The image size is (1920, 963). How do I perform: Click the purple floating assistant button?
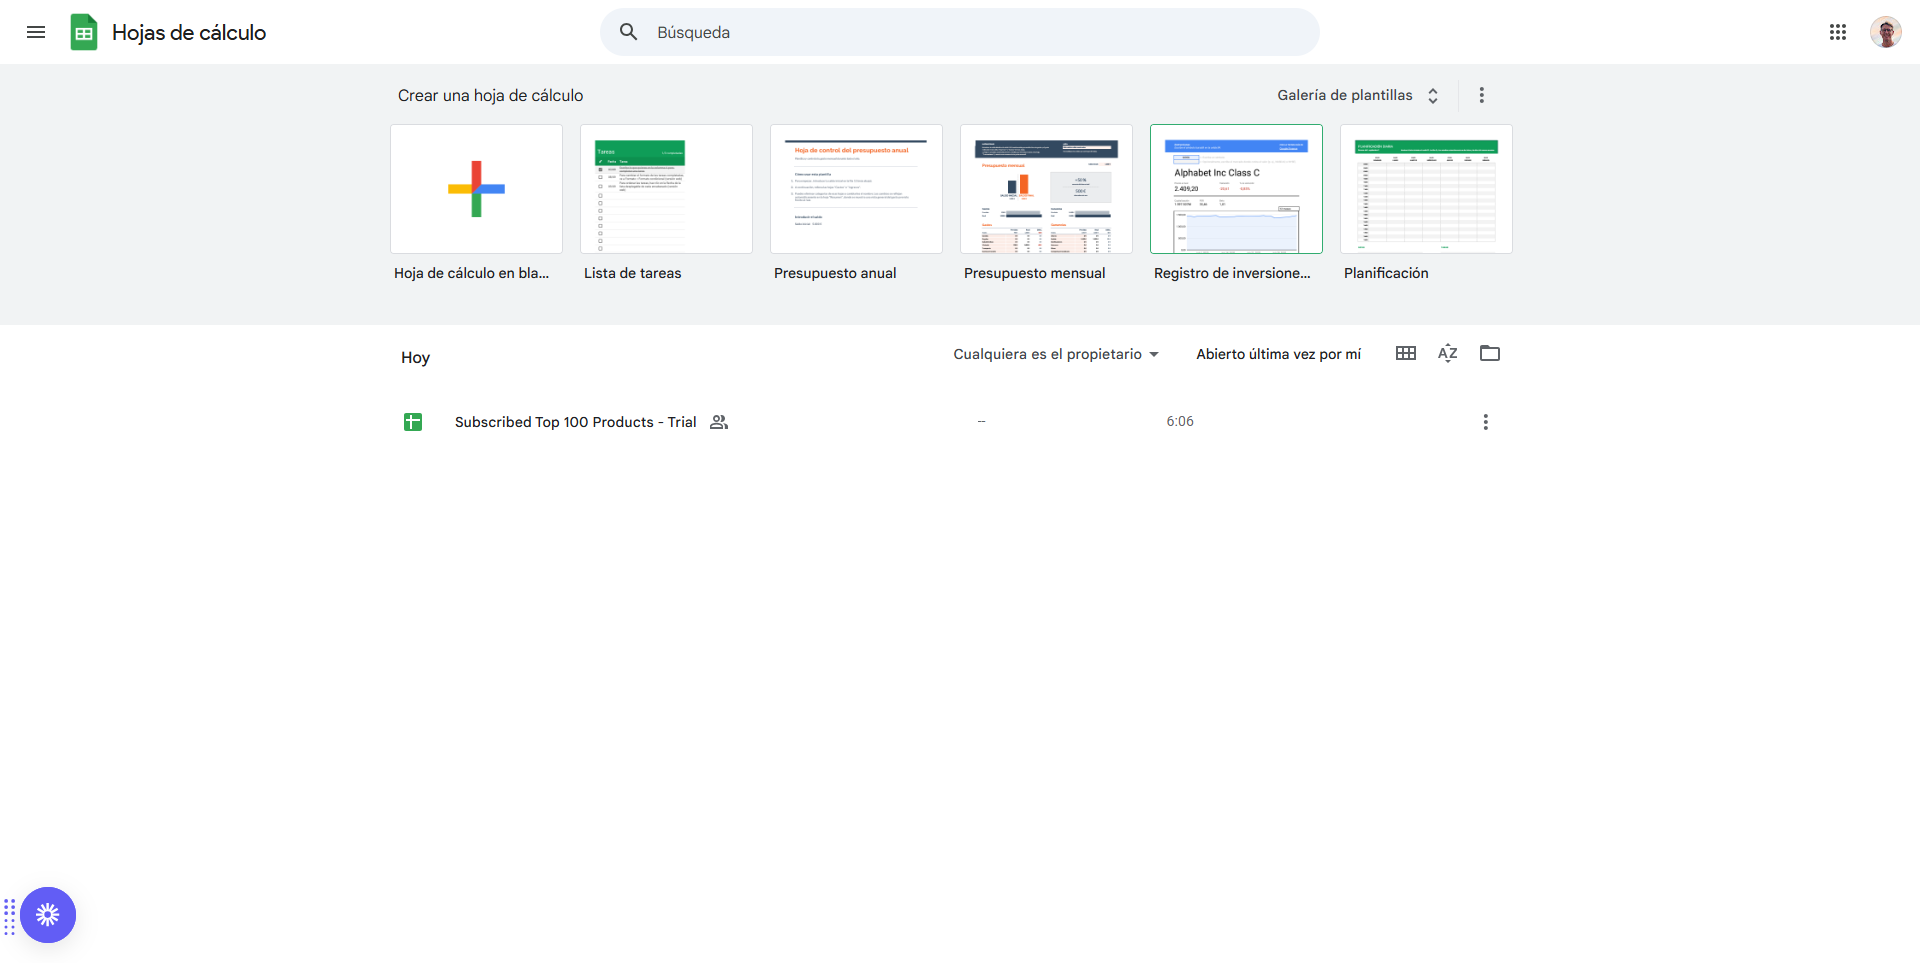[x=48, y=914]
